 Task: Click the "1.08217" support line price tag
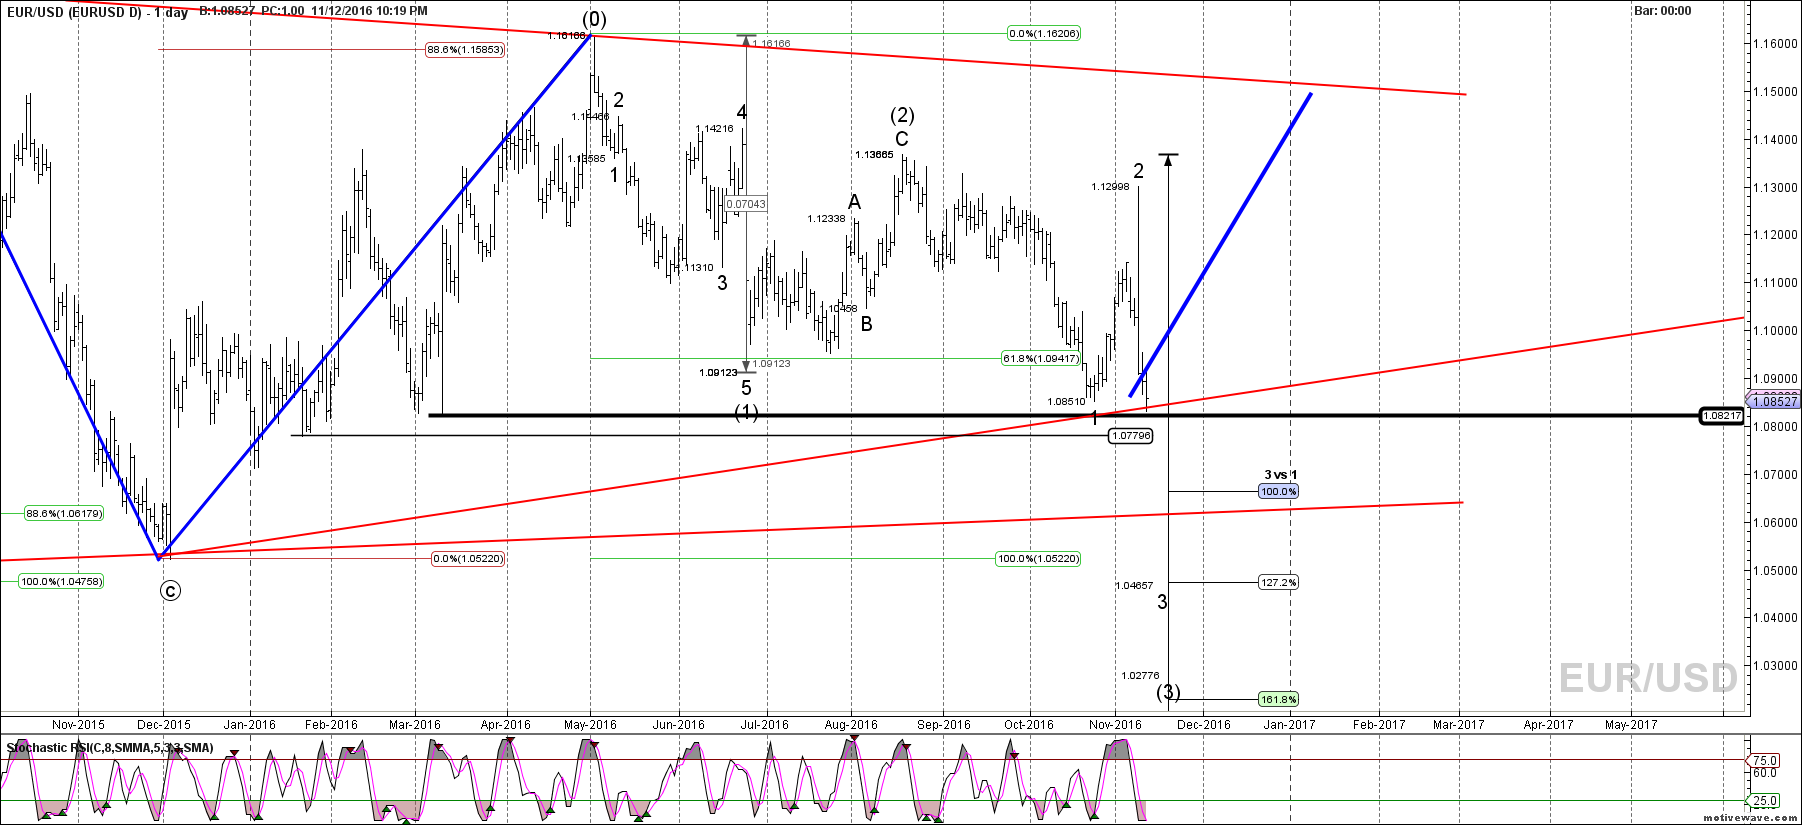click(x=1722, y=415)
